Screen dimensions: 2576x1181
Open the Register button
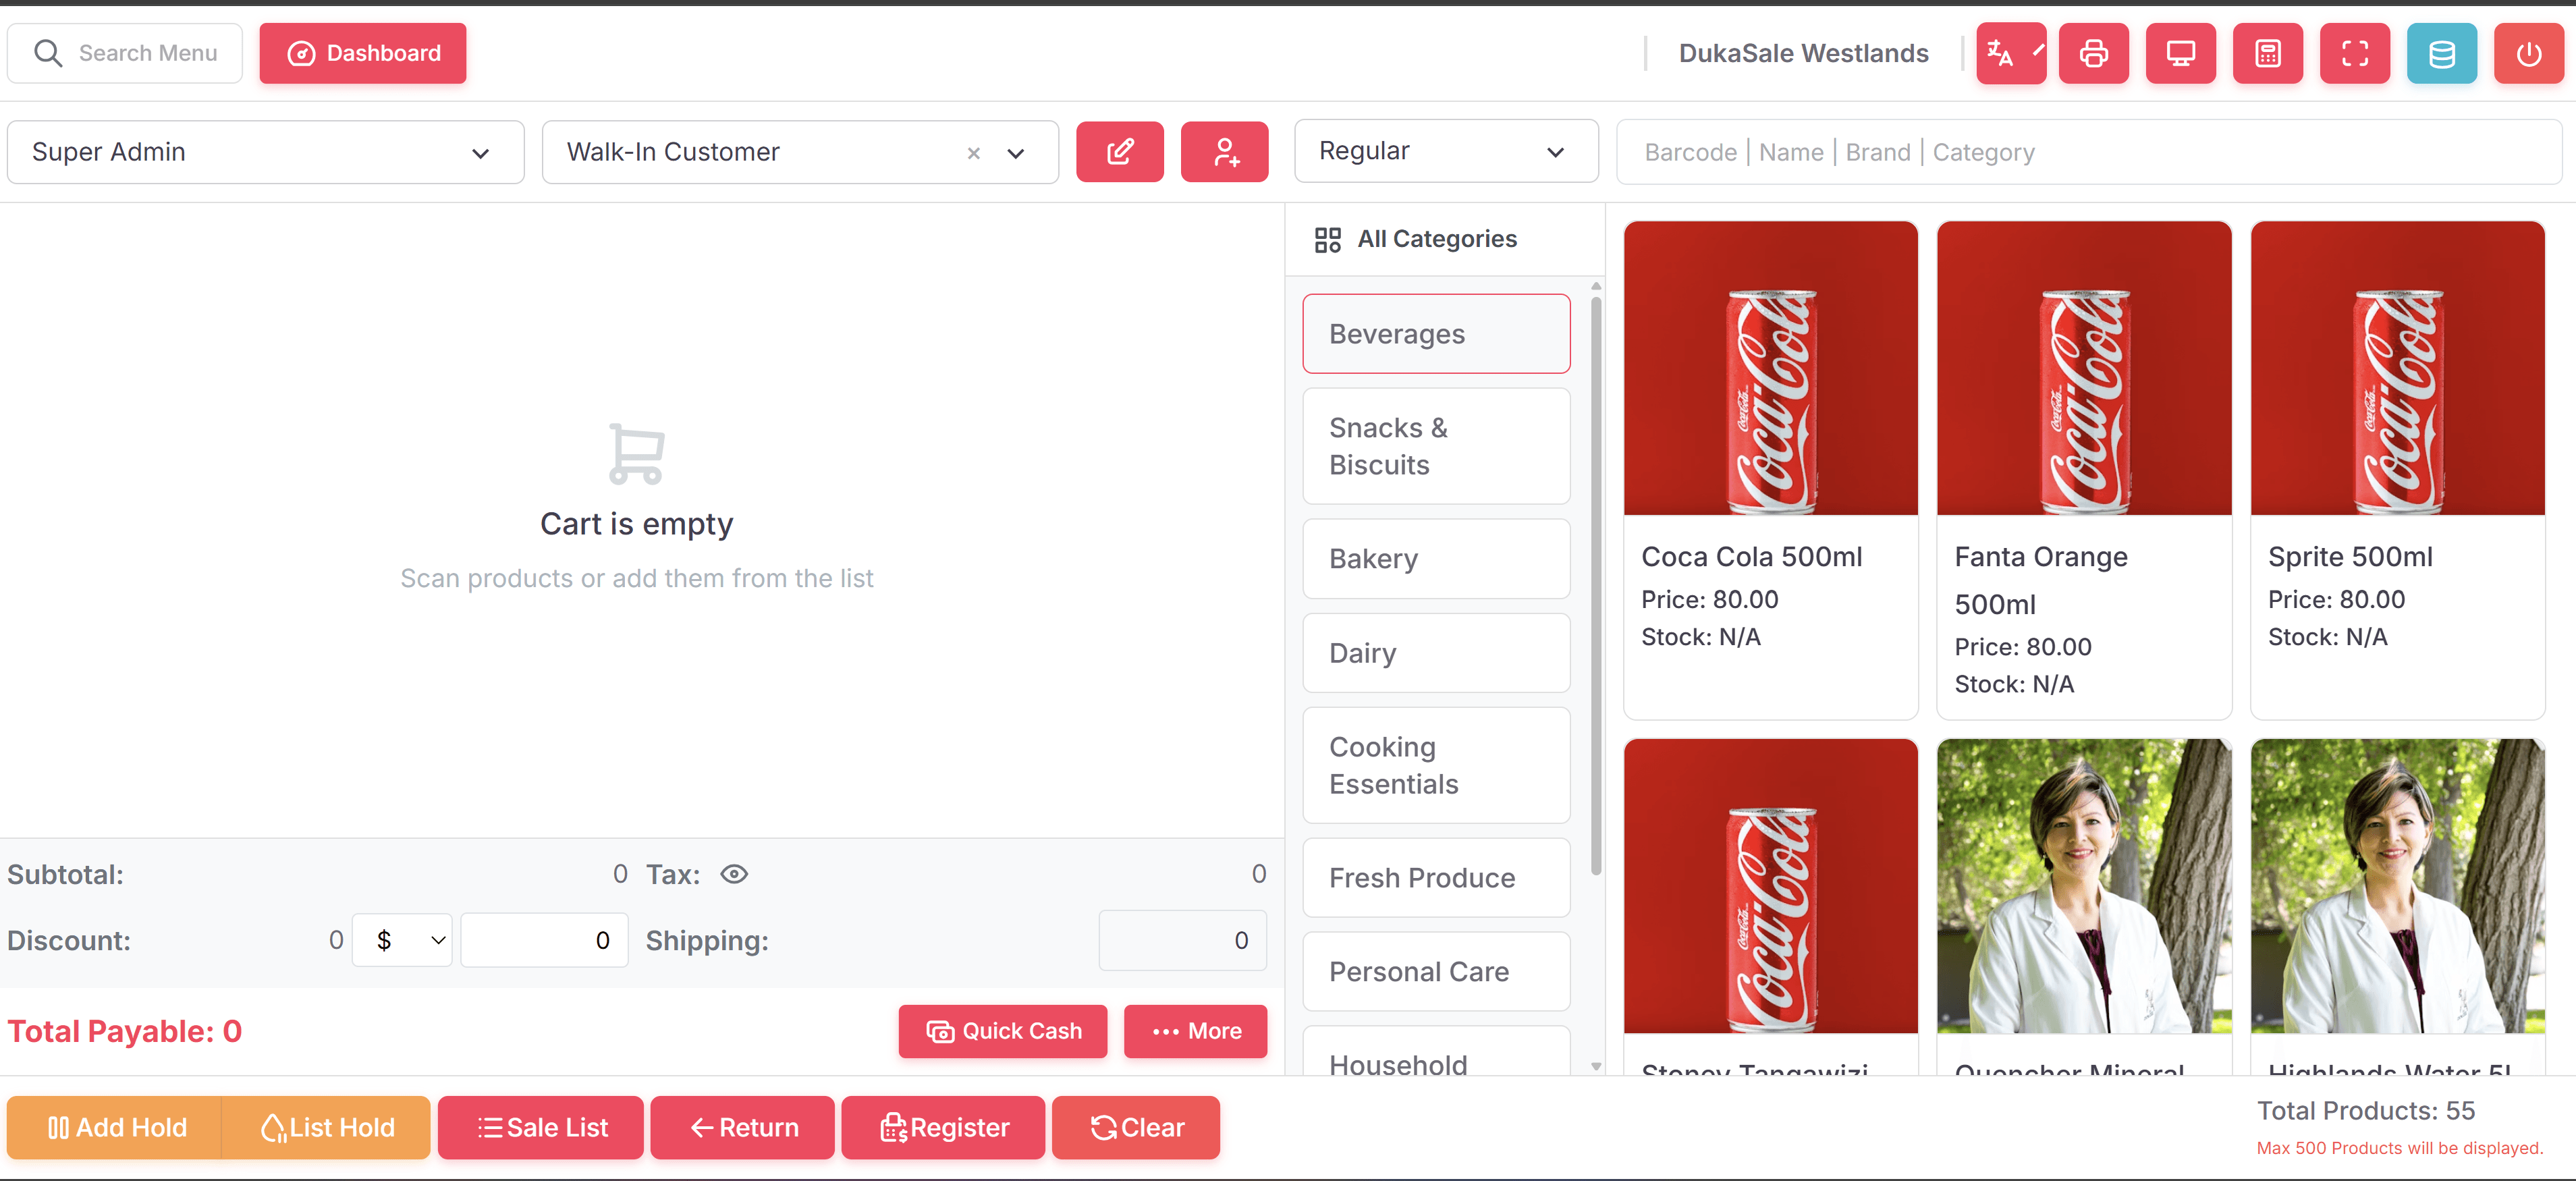tap(943, 1127)
